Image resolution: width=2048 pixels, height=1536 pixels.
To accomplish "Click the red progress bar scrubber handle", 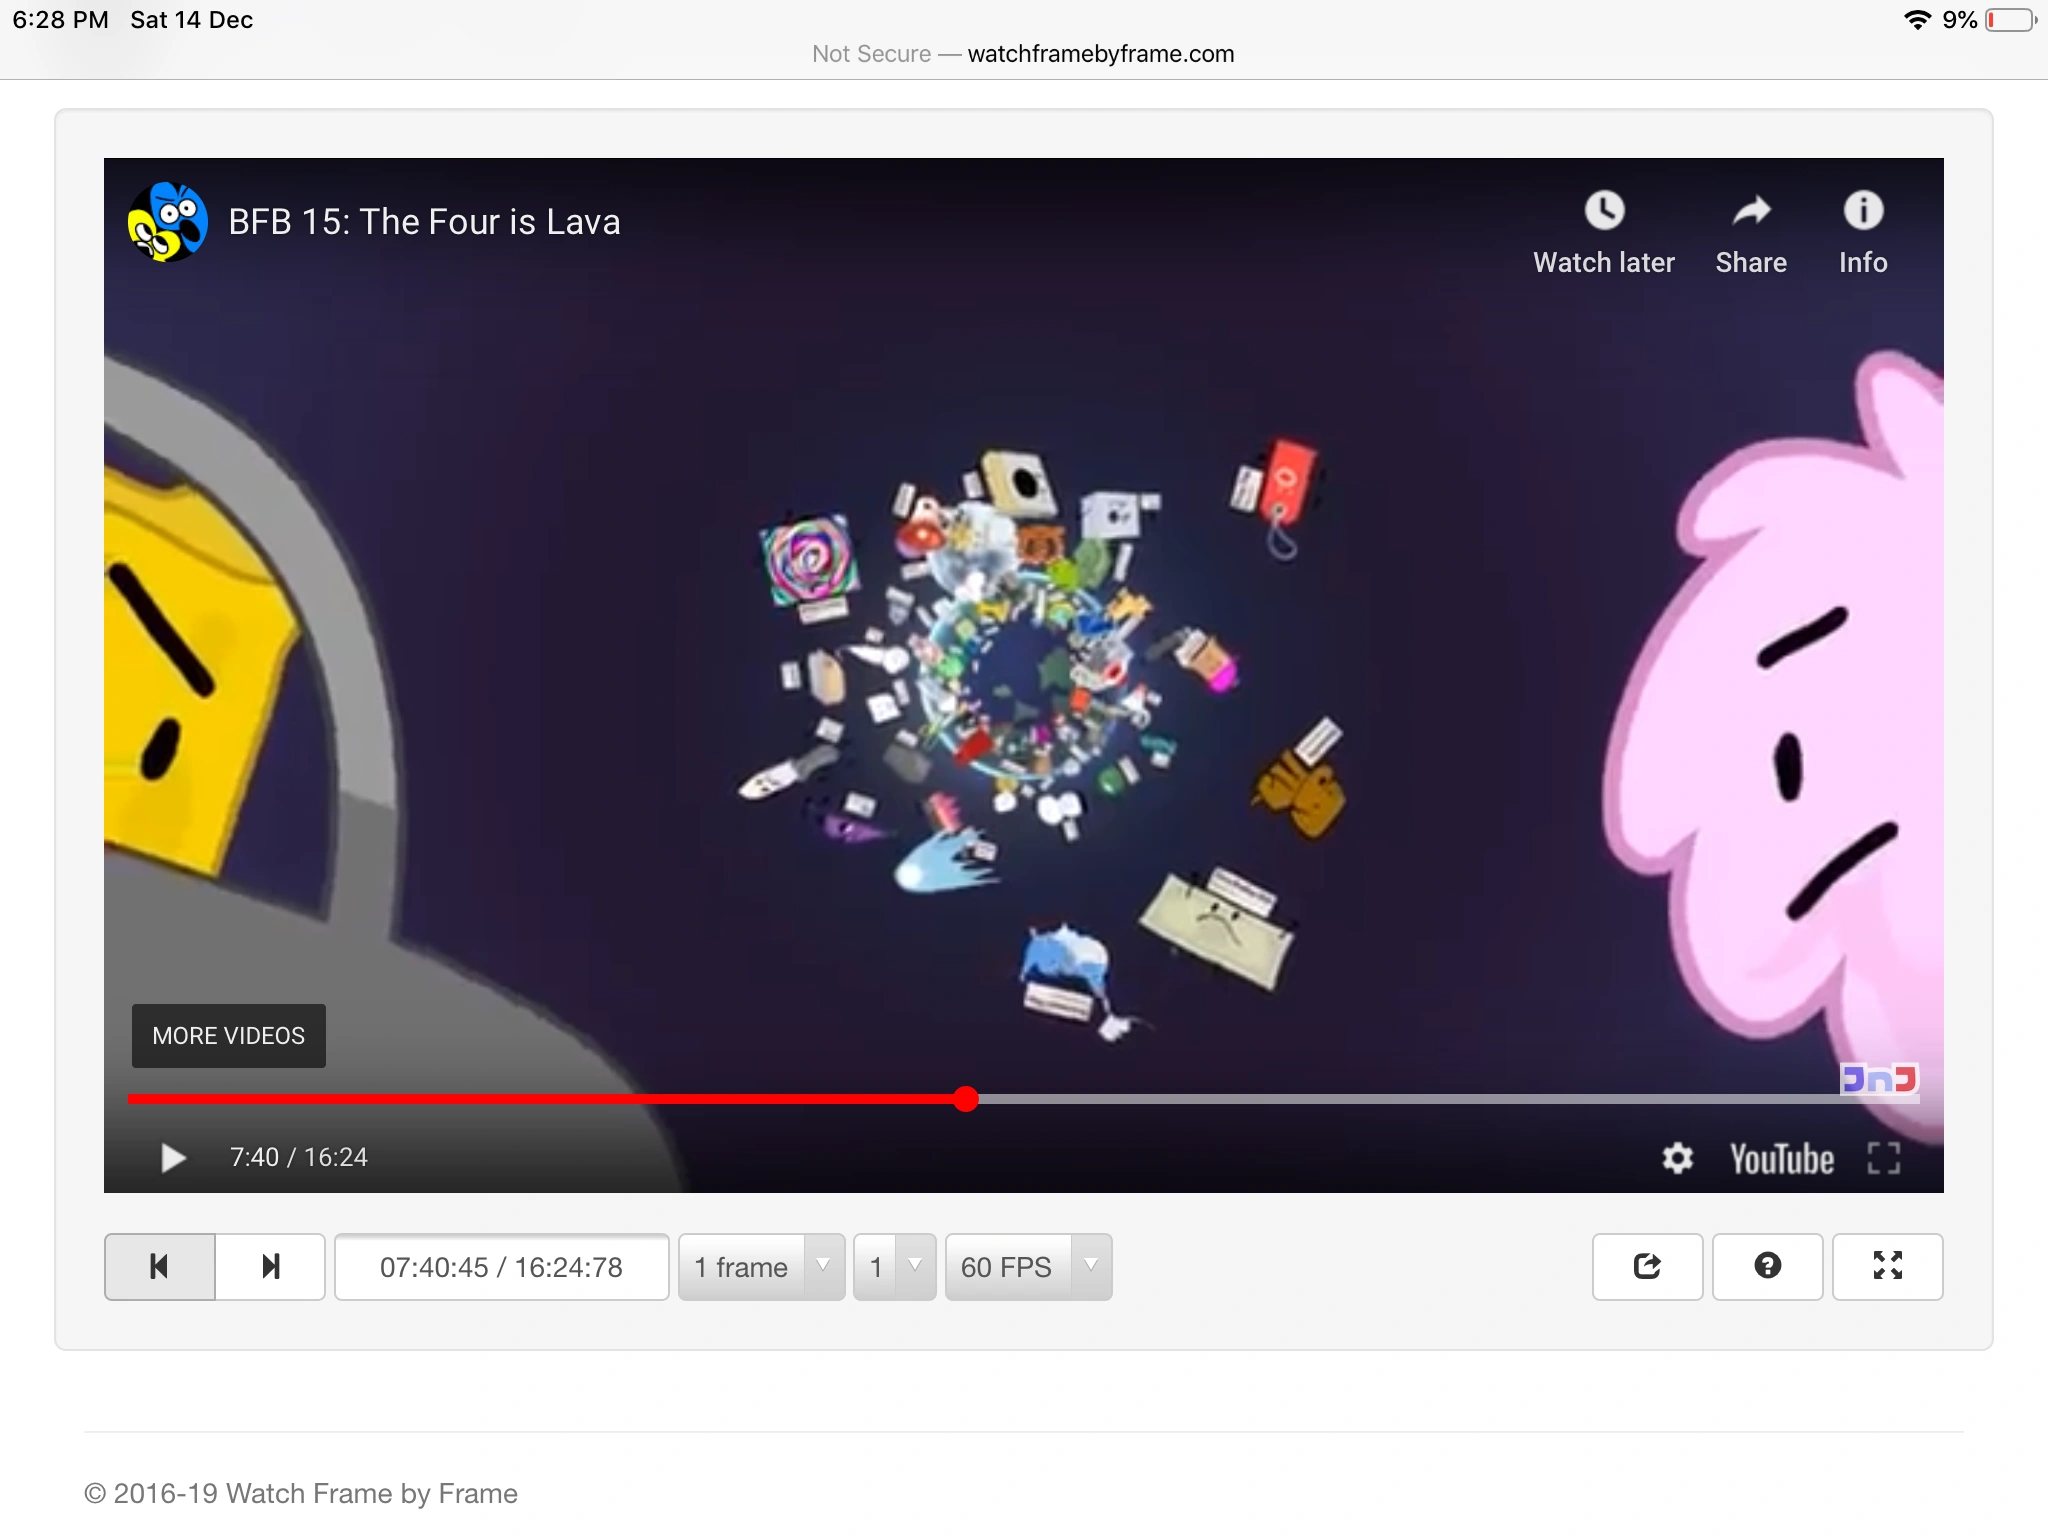I will tap(966, 1099).
